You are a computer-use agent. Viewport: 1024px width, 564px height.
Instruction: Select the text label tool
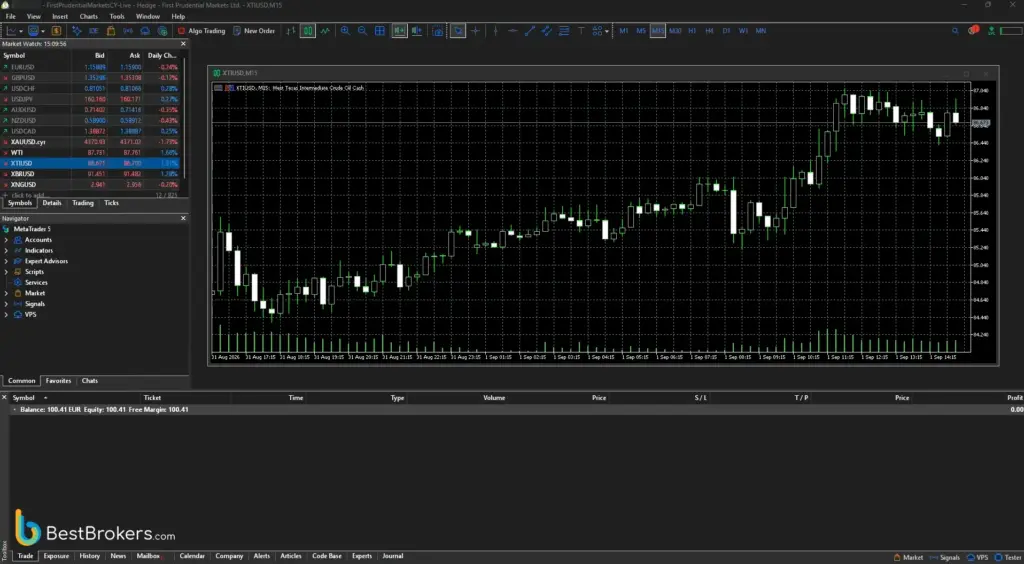pos(581,31)
